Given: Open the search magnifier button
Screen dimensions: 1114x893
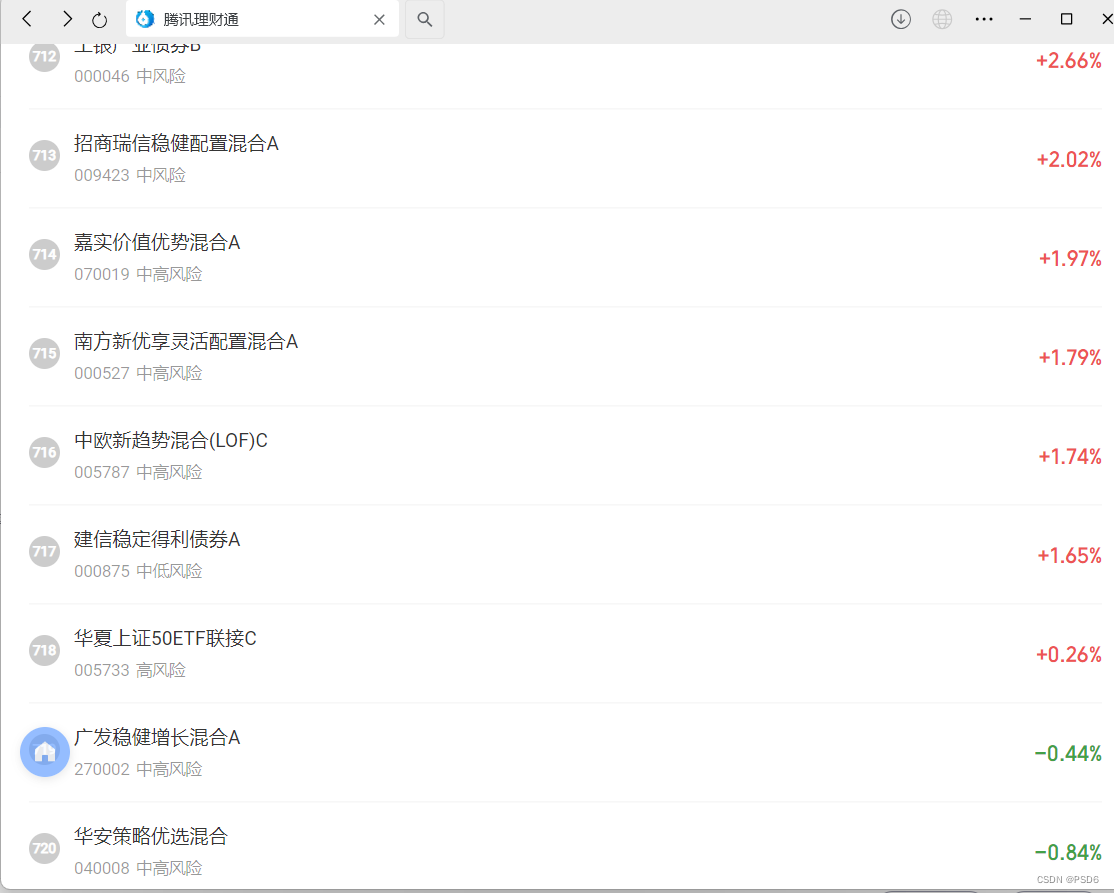Looking at the screenshot, I should tap(425, 19).
